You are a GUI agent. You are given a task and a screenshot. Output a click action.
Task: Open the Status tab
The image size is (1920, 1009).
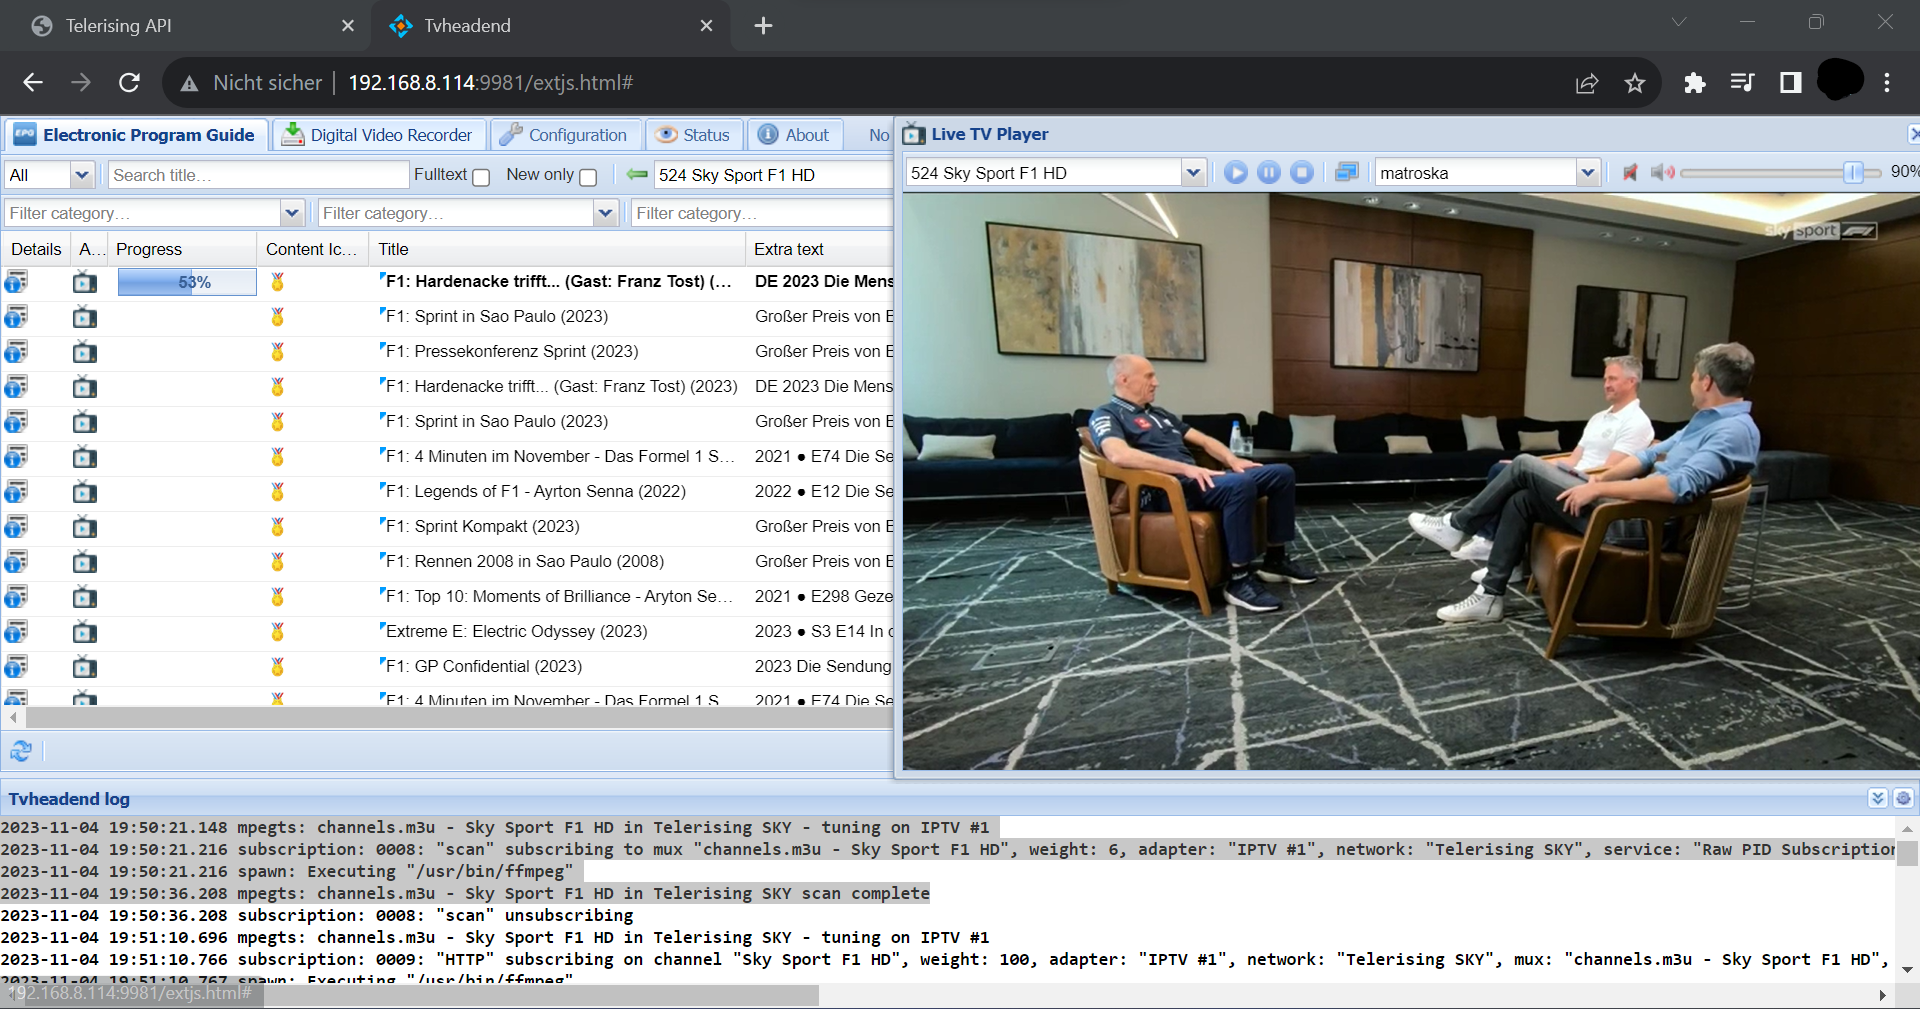click(694, 135)
